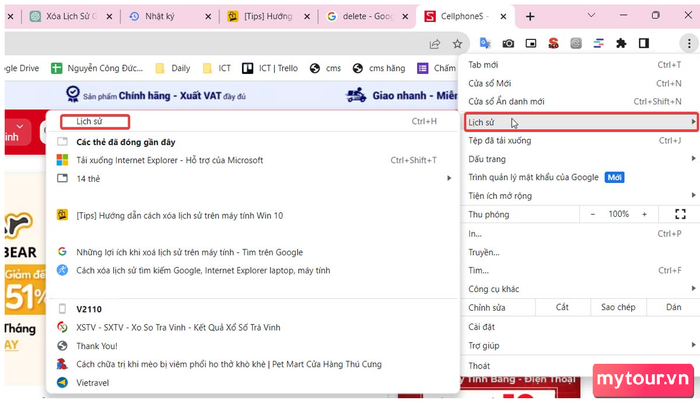700x405 pixels.
Task: Open XSTV - SXTV Xo So Tra Vinh entry
Action: [x=253, y=328]
